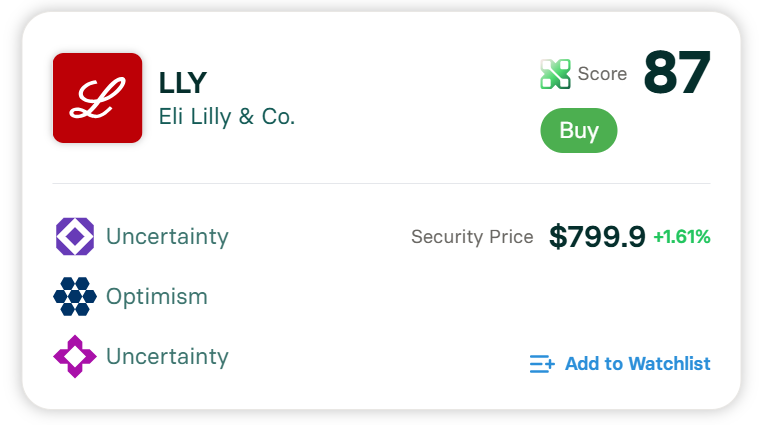764x432 pixels.
Task: Click the green Score cross icon
Action: coord(555,74)
